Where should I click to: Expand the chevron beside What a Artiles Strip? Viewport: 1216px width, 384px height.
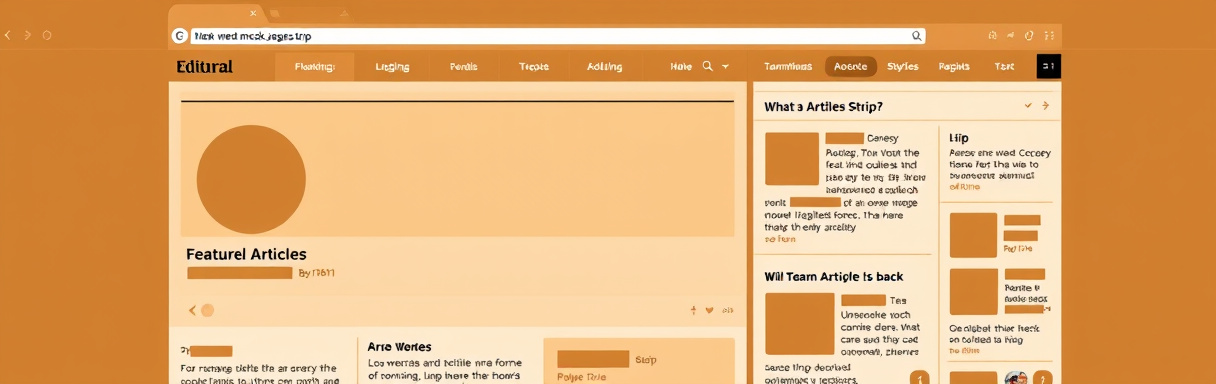click(x=1027, y=105)
